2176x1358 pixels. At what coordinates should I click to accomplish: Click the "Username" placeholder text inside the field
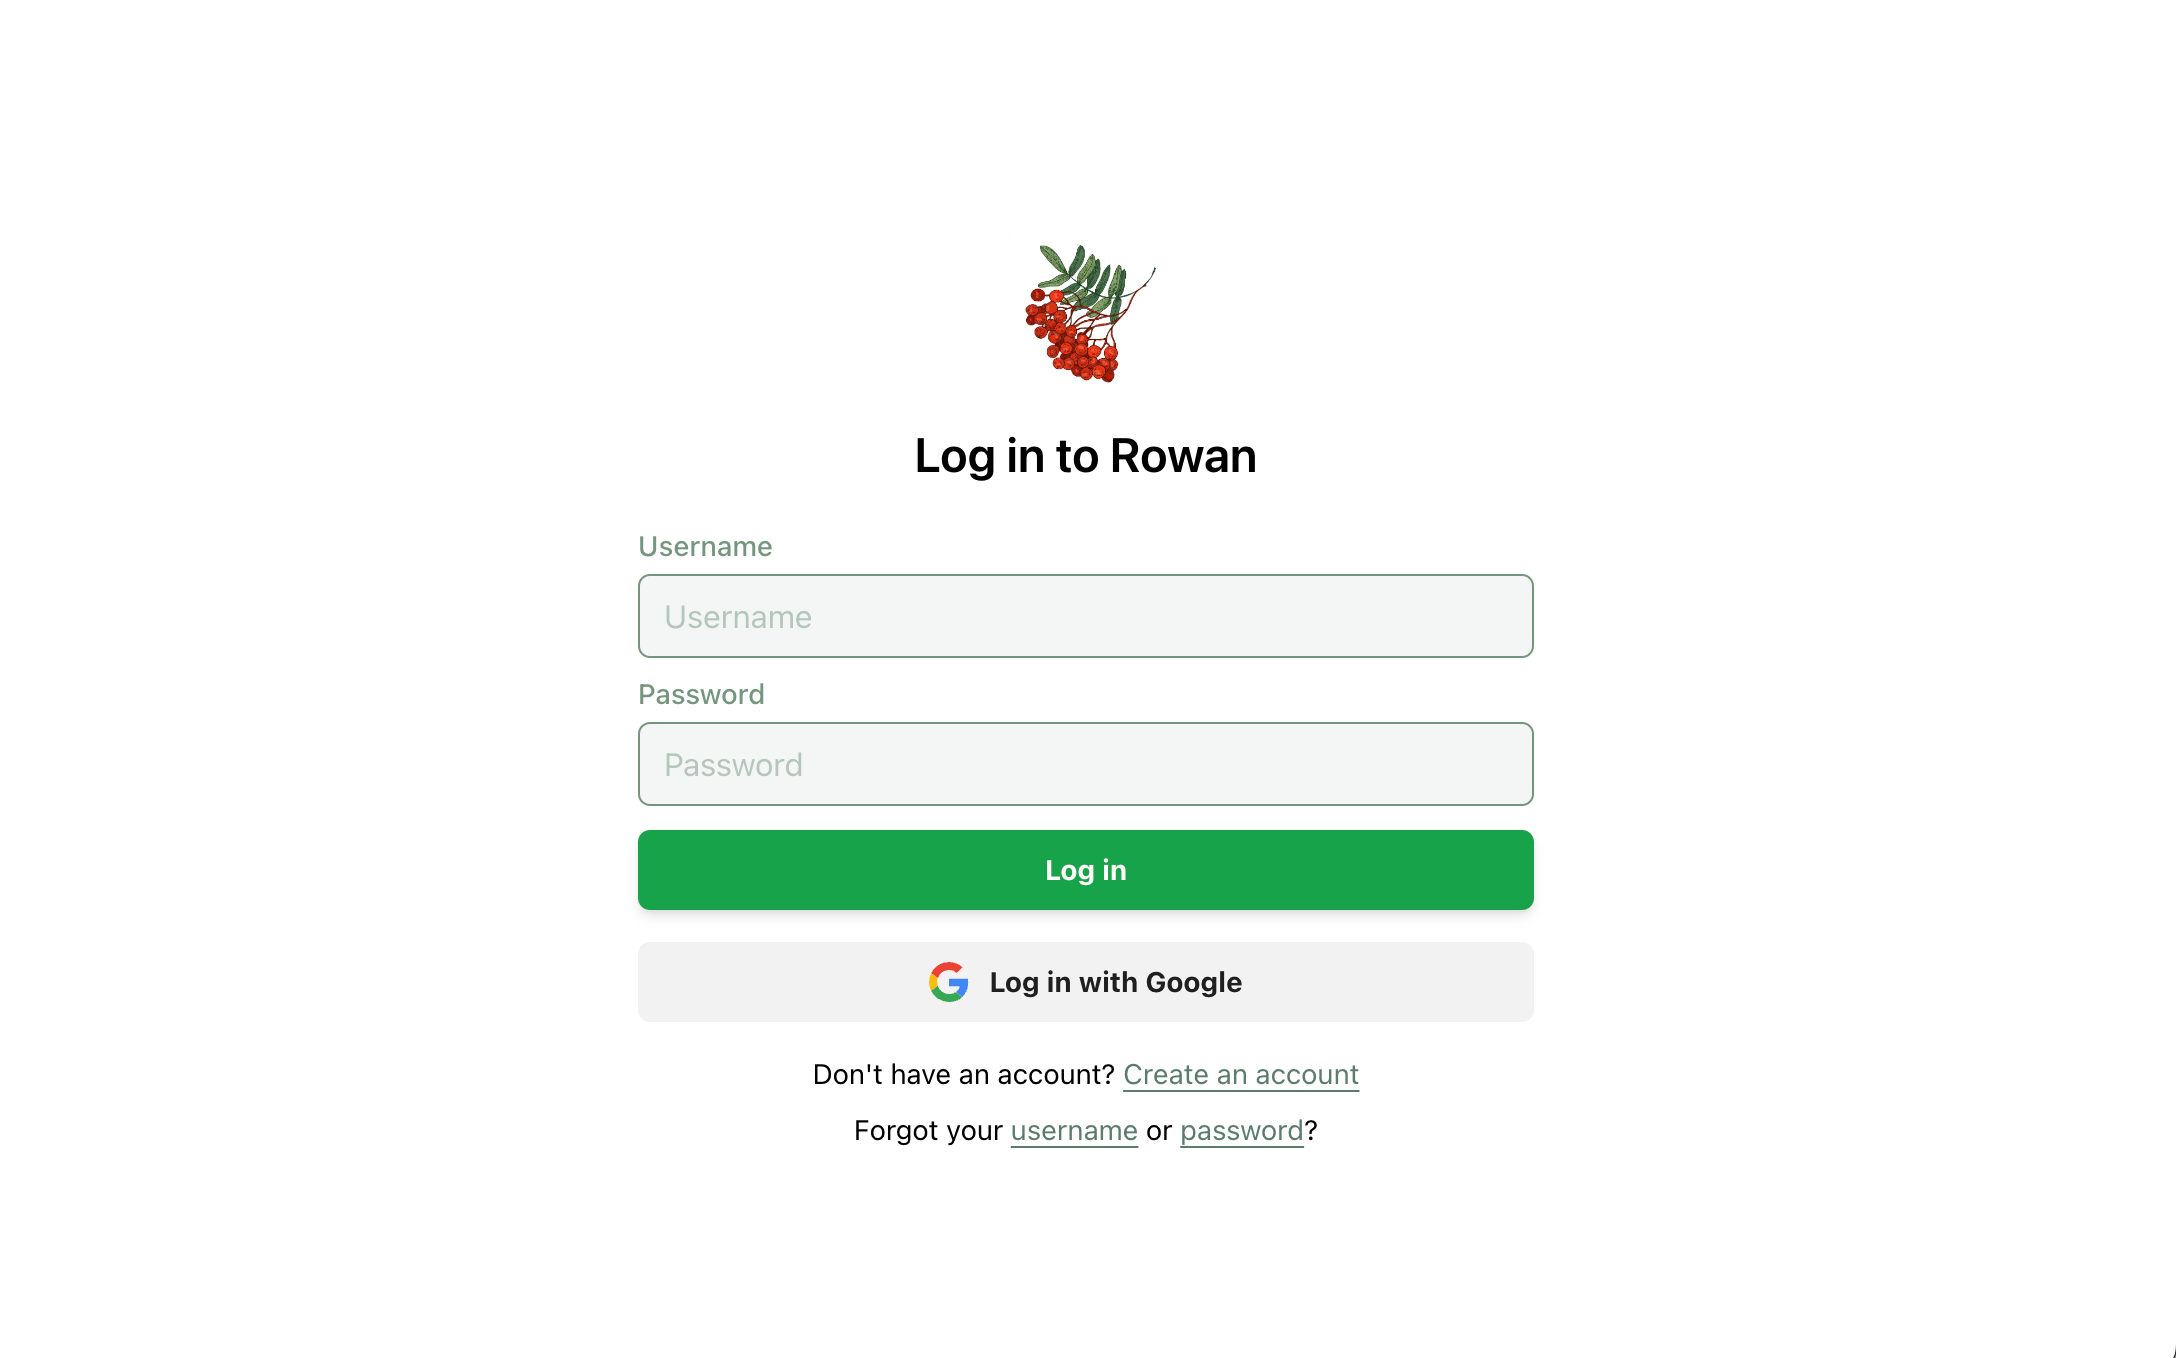tap(738, 617)
